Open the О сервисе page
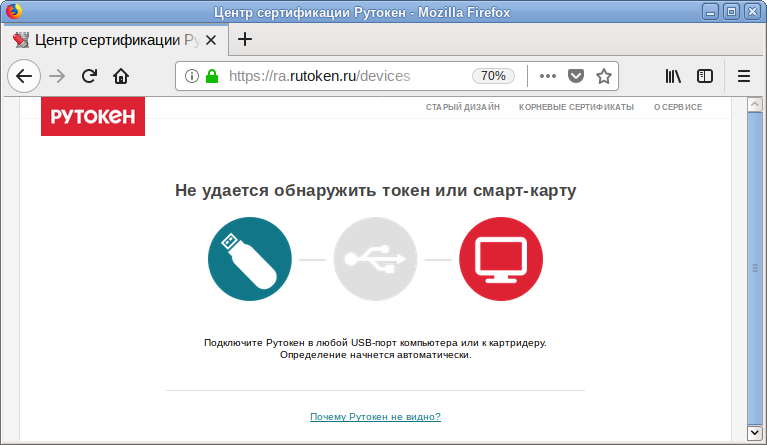The height and width of the screenshot is (445, 767). [x=678, y=107]
